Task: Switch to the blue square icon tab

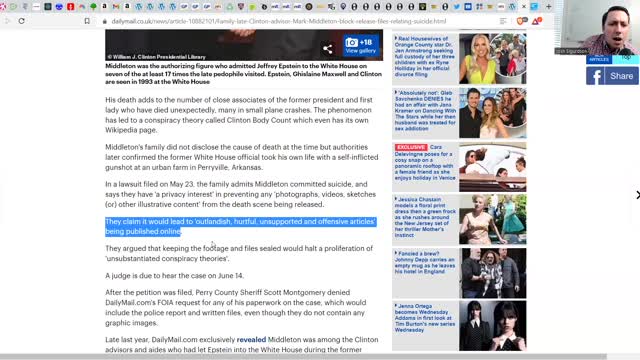Action: pyautogui.click(x=468, y=7)
